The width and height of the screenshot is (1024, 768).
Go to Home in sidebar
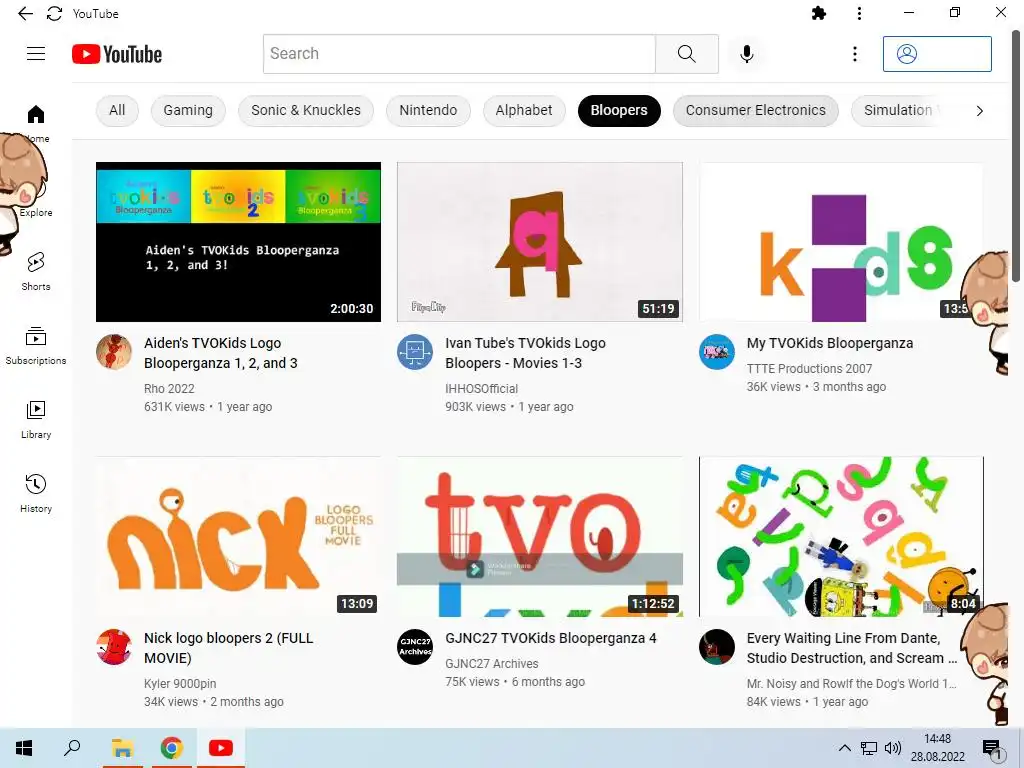point(36,123)
